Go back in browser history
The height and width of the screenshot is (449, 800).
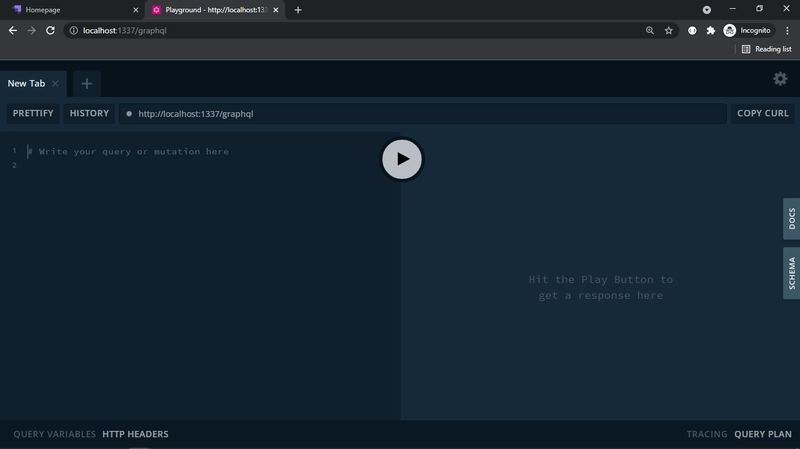pos(13,31)
